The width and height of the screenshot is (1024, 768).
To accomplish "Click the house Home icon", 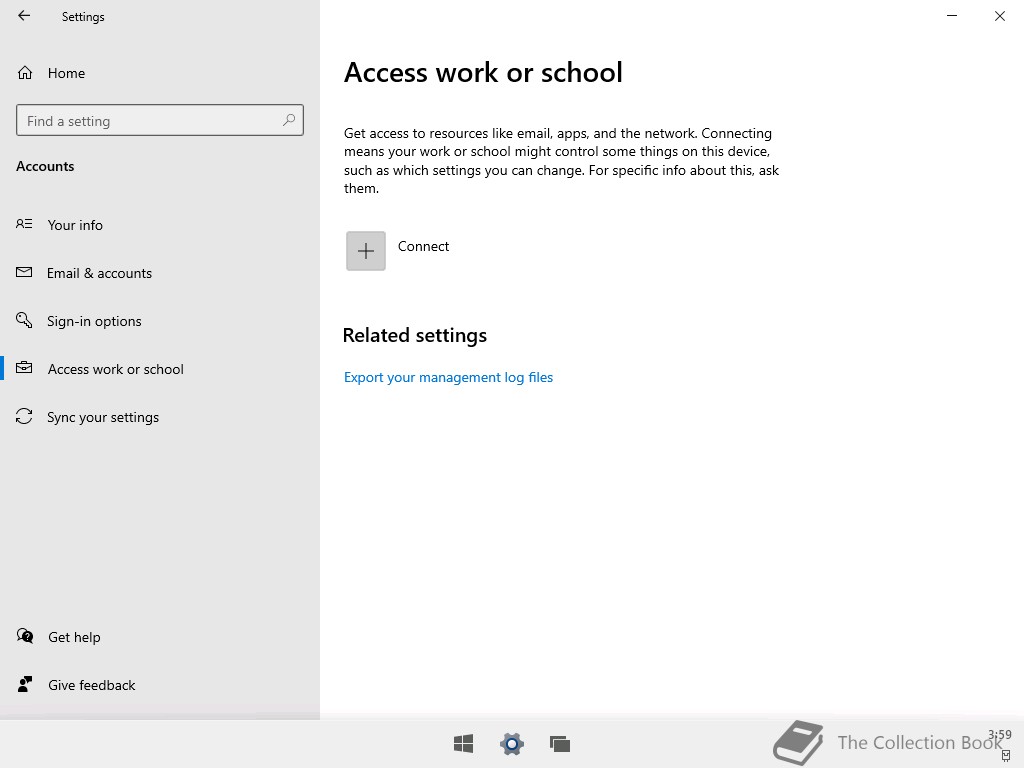I will (25, 72).
